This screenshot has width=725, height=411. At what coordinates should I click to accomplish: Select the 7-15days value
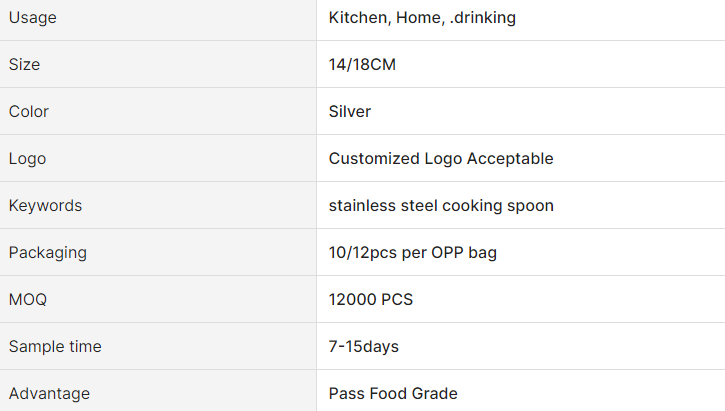pyautogui.click(x=364, y=347)
